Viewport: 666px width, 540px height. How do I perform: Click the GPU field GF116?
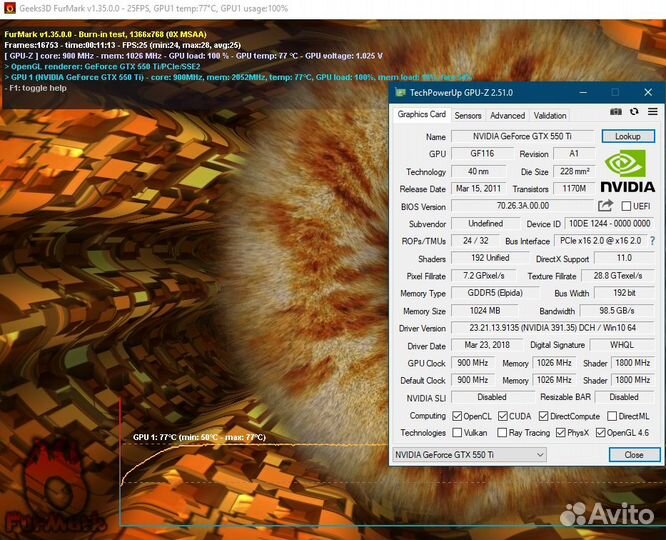click(482, 153)
